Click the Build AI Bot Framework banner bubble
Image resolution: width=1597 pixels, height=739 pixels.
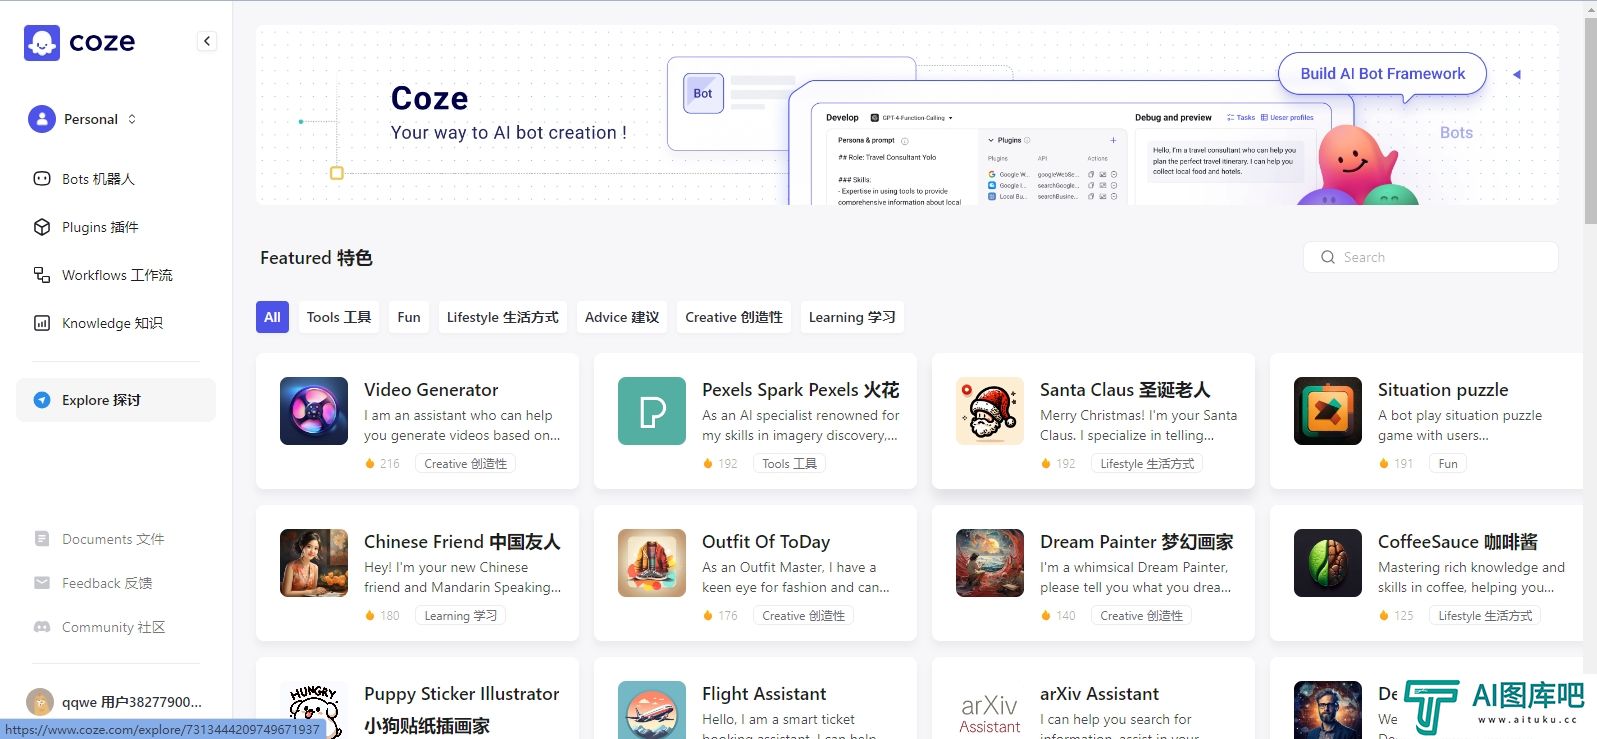tap(1382, 74)
